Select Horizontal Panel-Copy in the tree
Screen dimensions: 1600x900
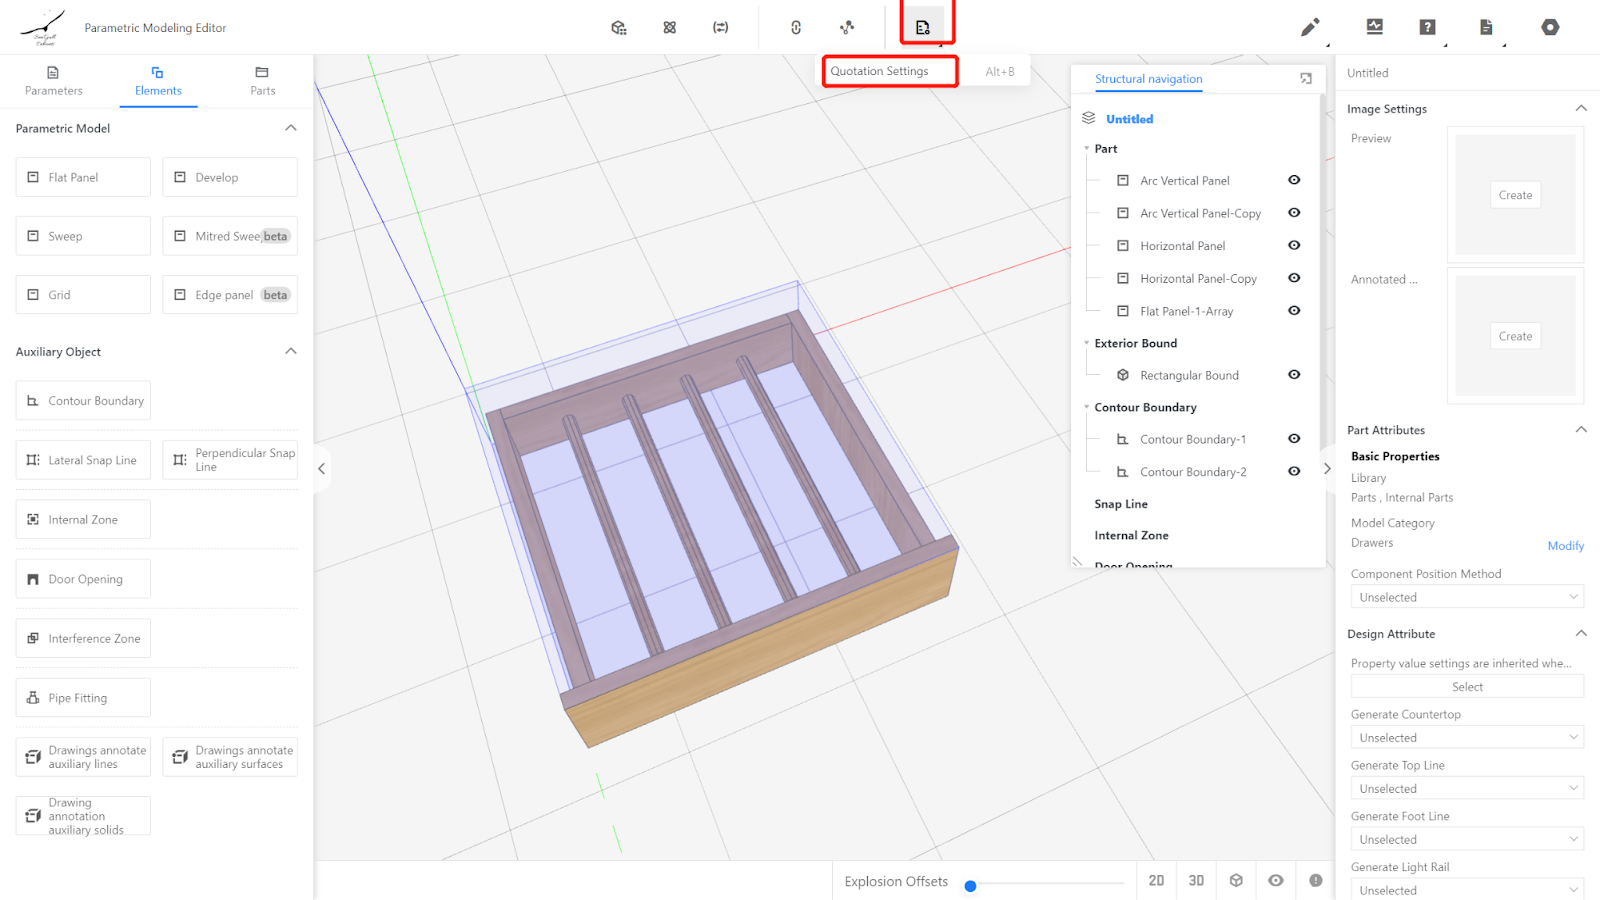1198,278
